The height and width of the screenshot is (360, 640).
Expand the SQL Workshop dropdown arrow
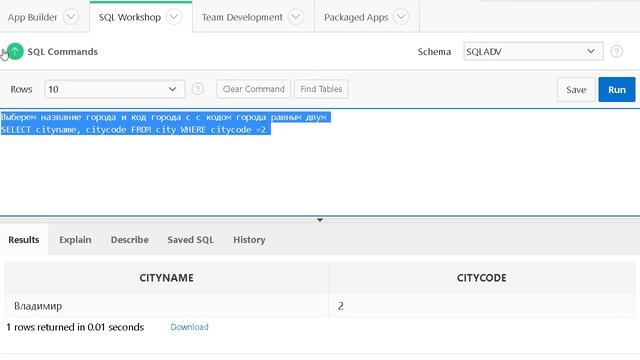pyautogui.click(x=174, y=17)
